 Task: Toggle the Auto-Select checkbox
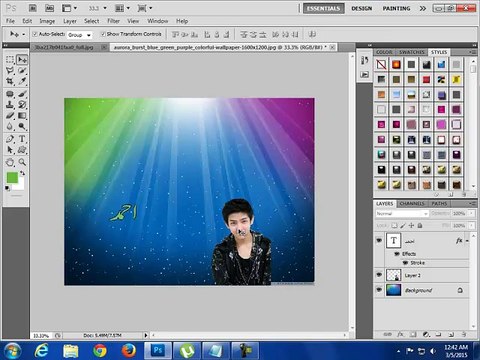click(x=35, y=34)
